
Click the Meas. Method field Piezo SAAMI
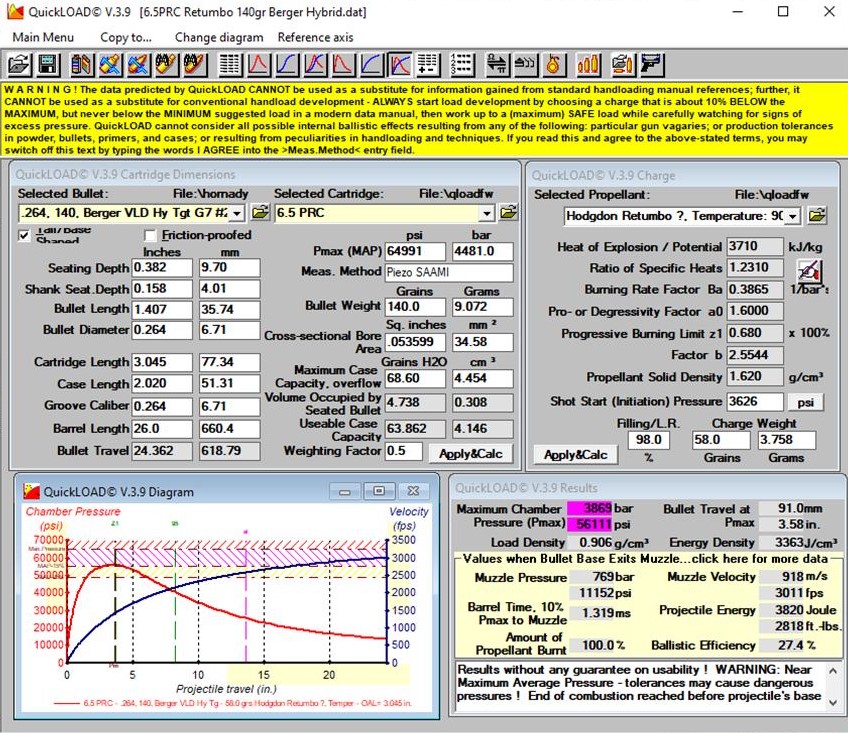449,272
